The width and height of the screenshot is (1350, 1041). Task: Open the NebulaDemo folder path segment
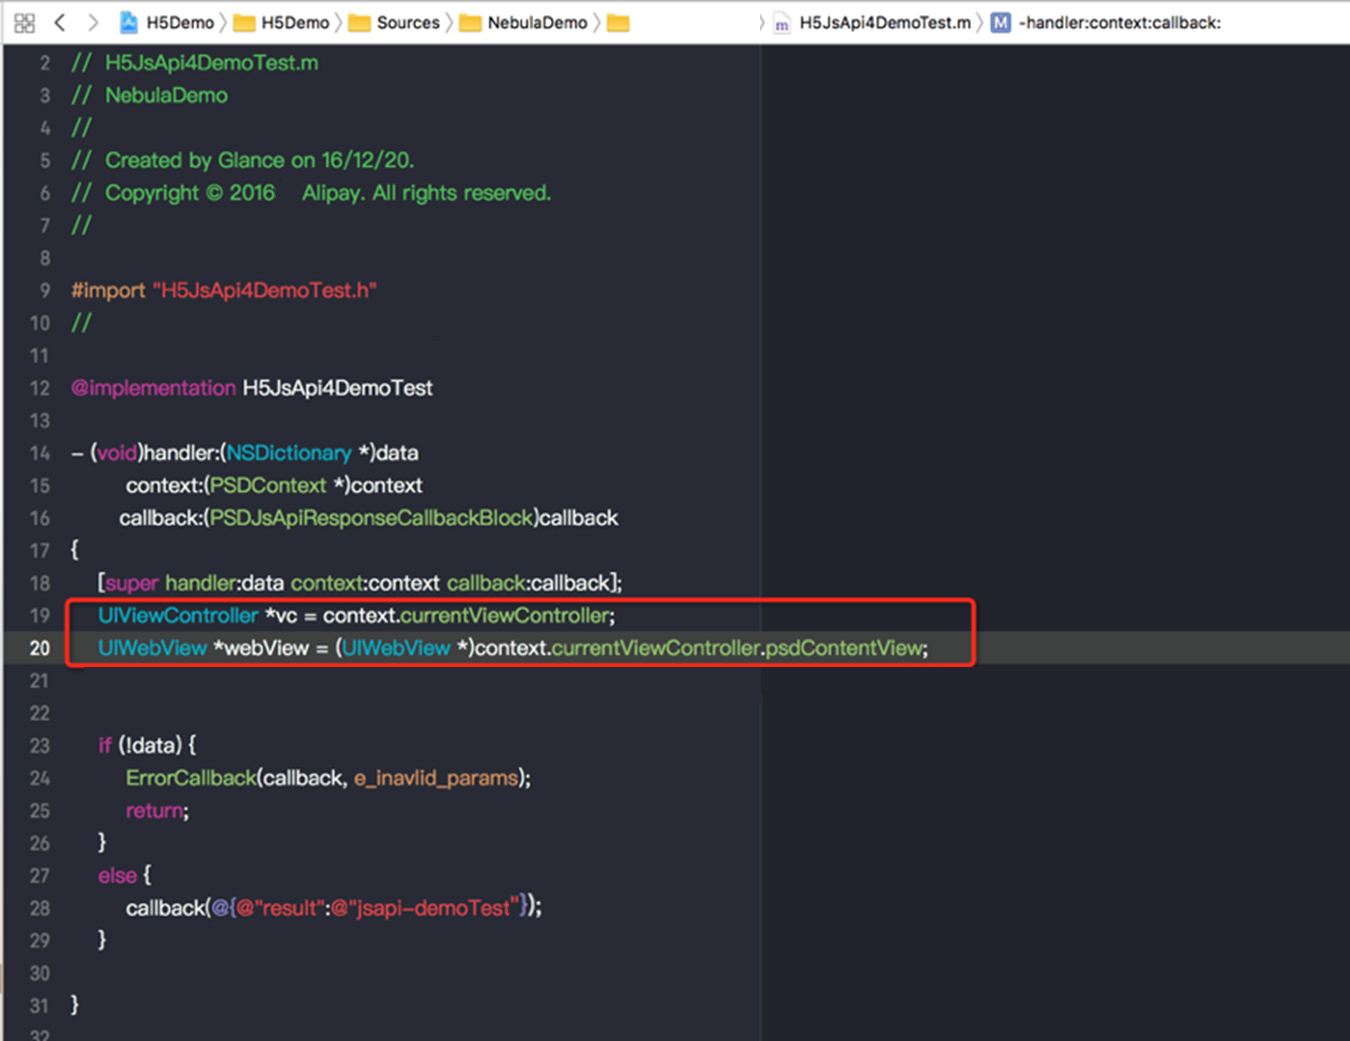coord(524,22)
